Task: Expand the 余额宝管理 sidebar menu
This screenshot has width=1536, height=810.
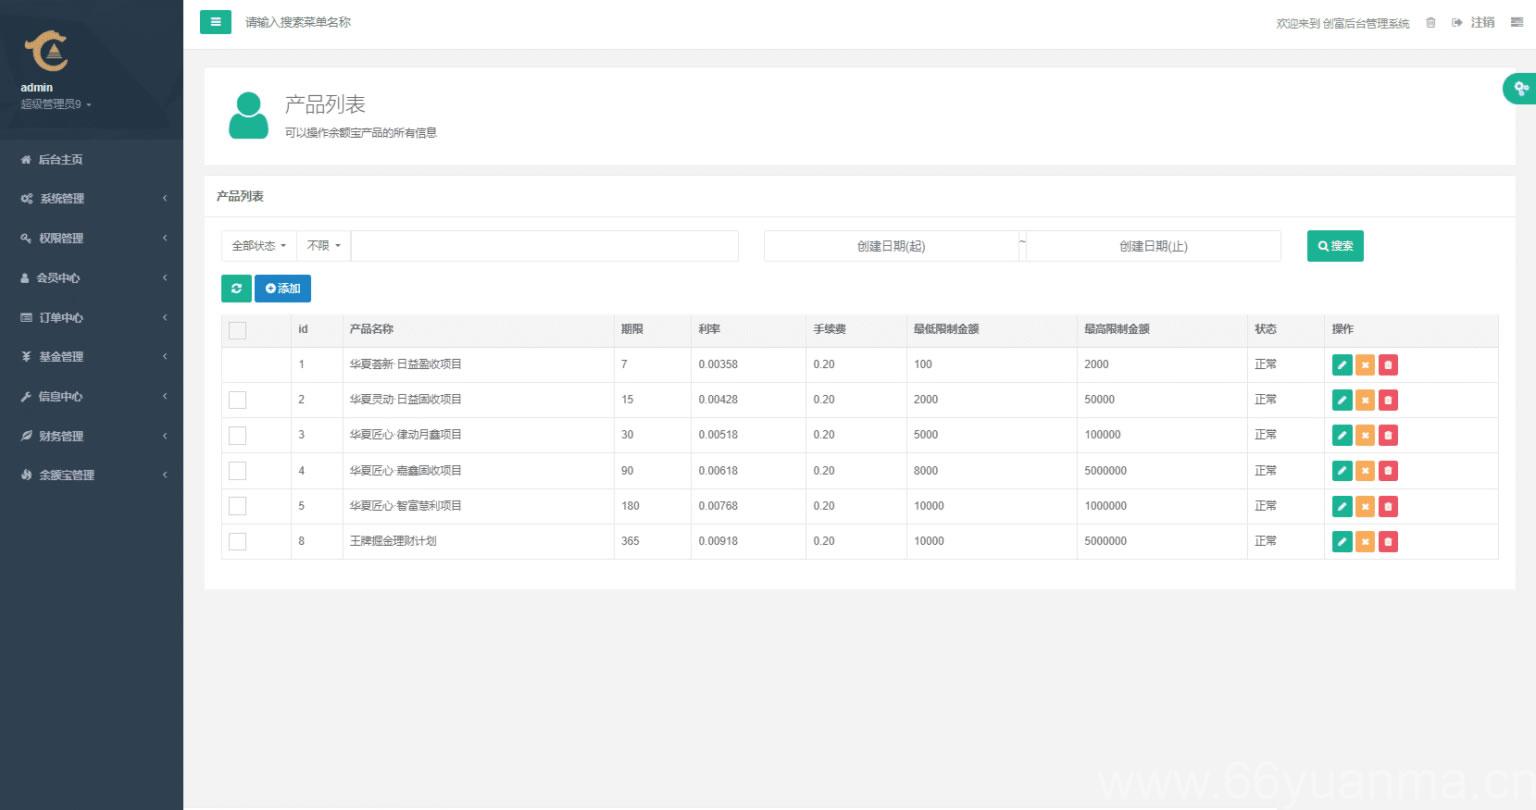Action: click(92, 475)
